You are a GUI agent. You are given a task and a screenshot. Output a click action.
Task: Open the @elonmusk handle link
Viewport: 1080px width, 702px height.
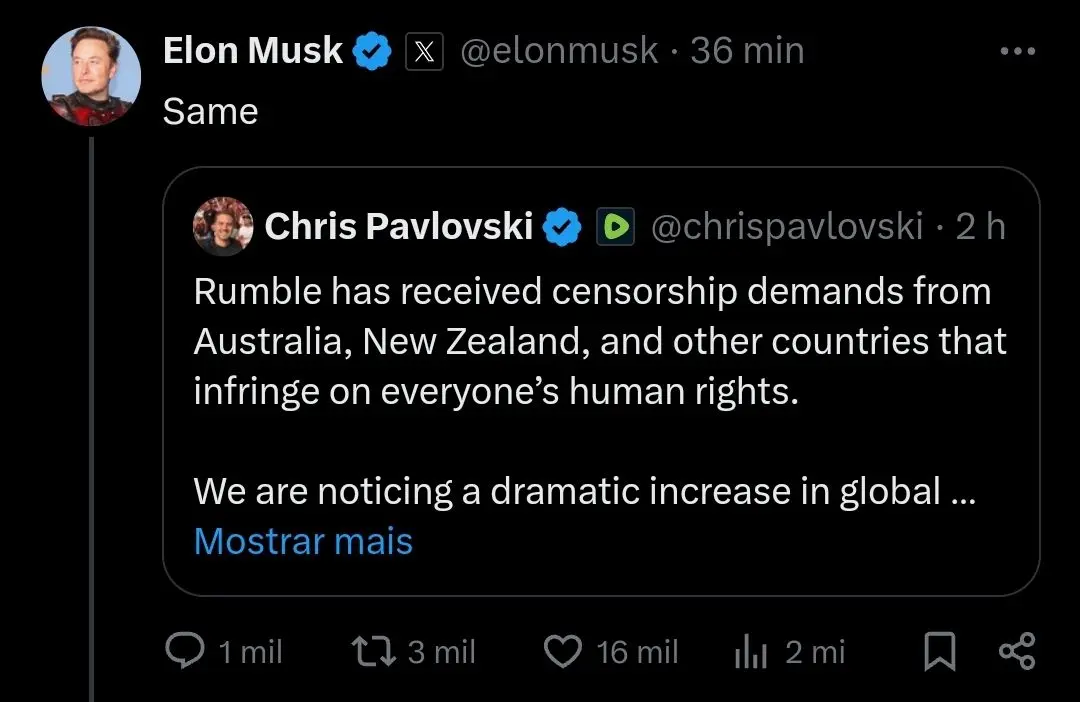[559, 51]
